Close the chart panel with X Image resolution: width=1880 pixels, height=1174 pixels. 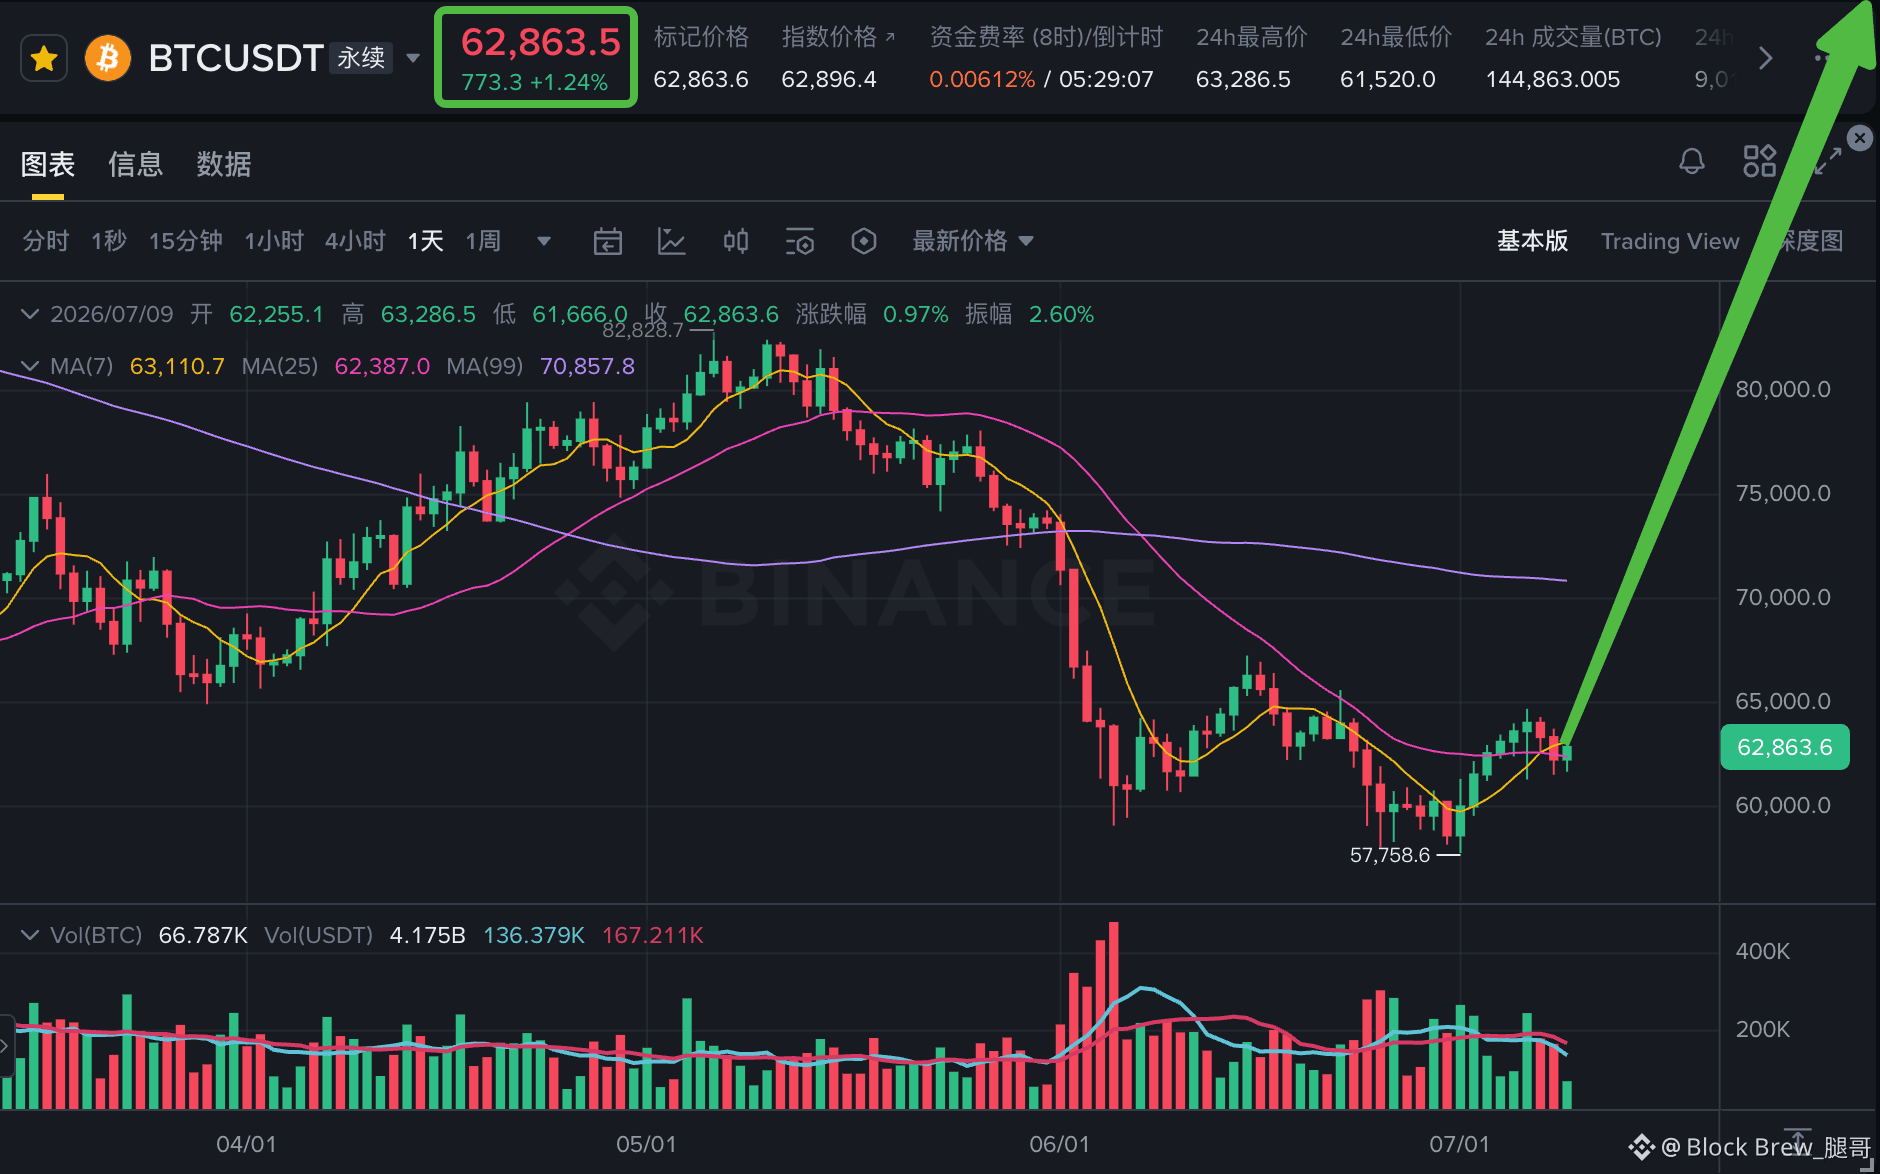click(1860, 138)
